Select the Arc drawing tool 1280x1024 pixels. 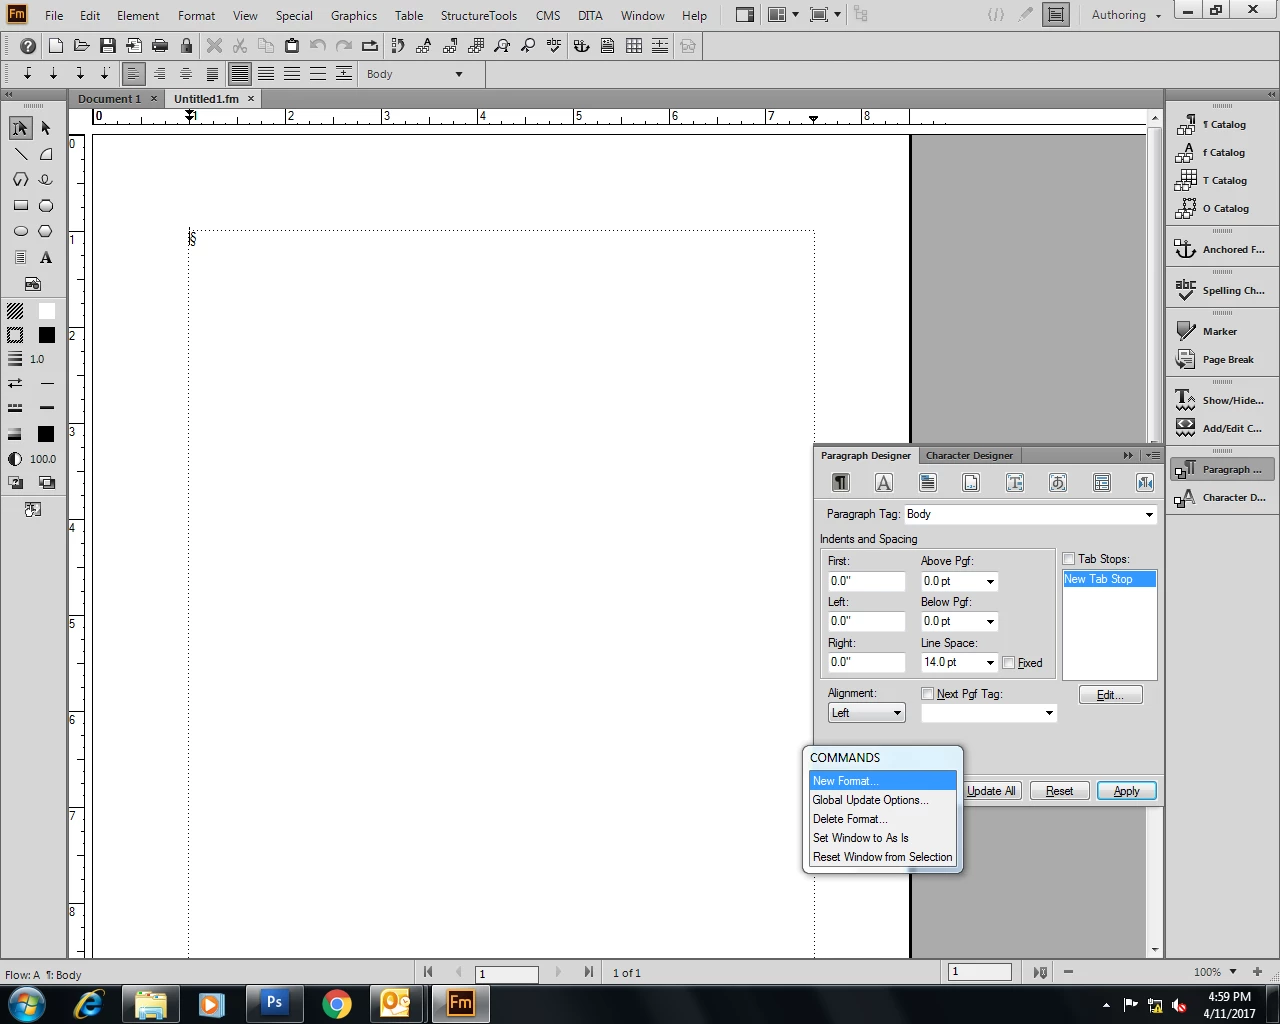click(x=46, y=154)
